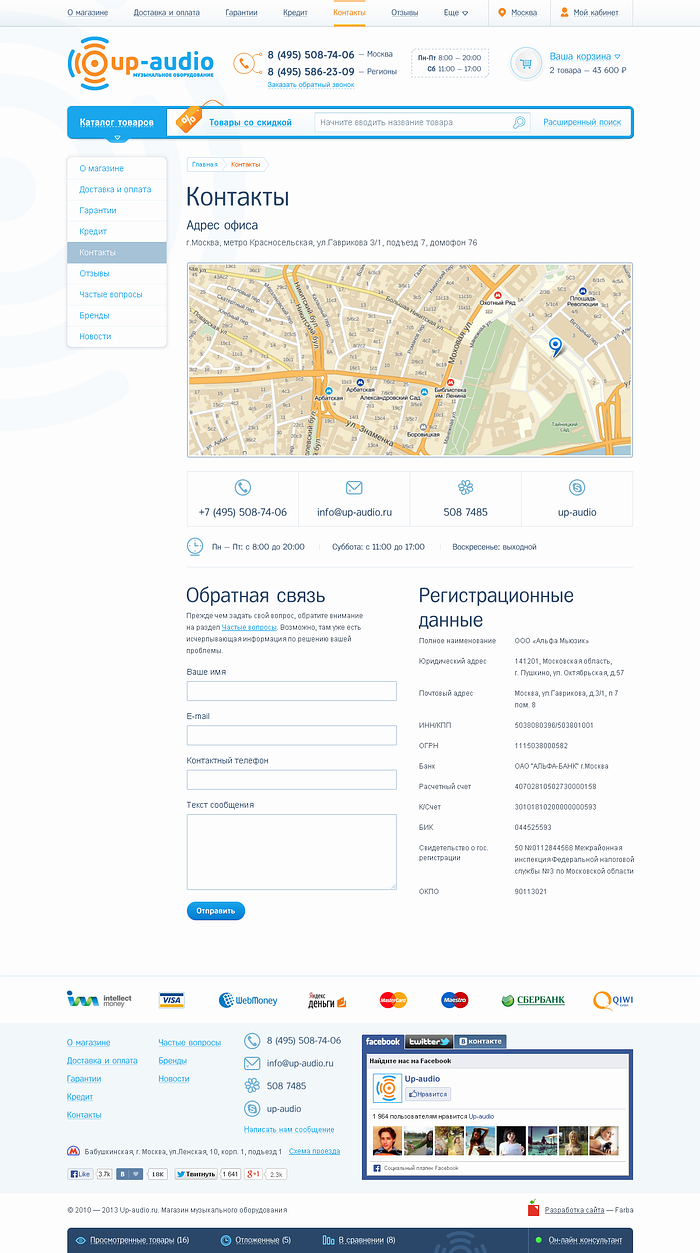
Task: Click Написать нам сообщение link
Action: [x=289, y=1129]
